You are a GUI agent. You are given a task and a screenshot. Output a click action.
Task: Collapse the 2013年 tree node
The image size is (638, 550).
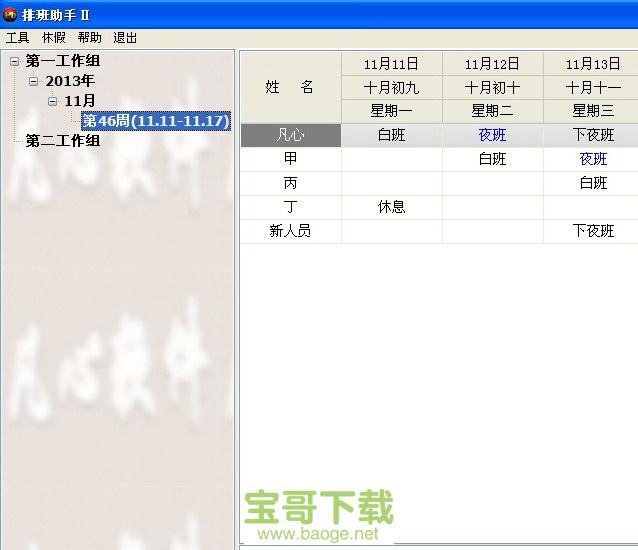click(33, 81)
